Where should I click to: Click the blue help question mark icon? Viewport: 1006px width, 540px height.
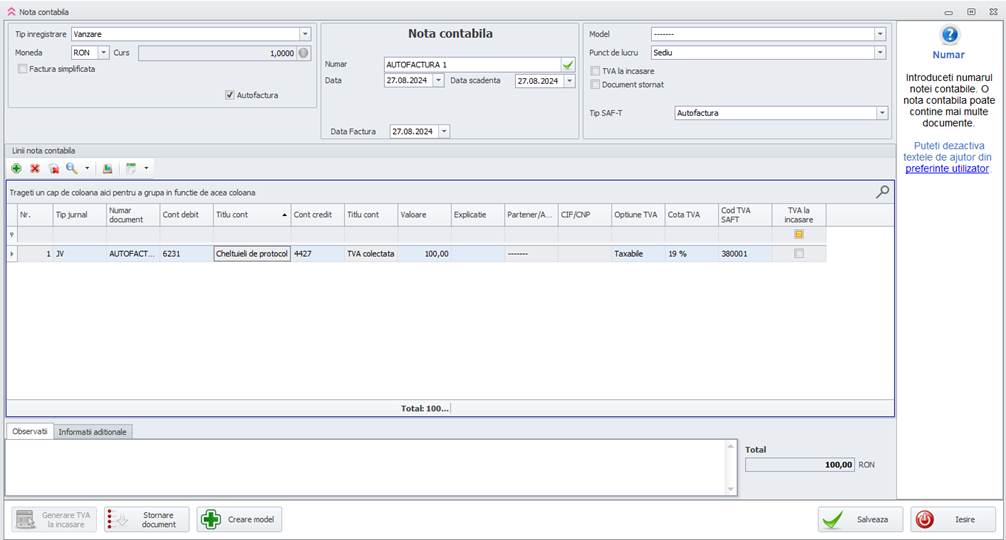[949, 35]
